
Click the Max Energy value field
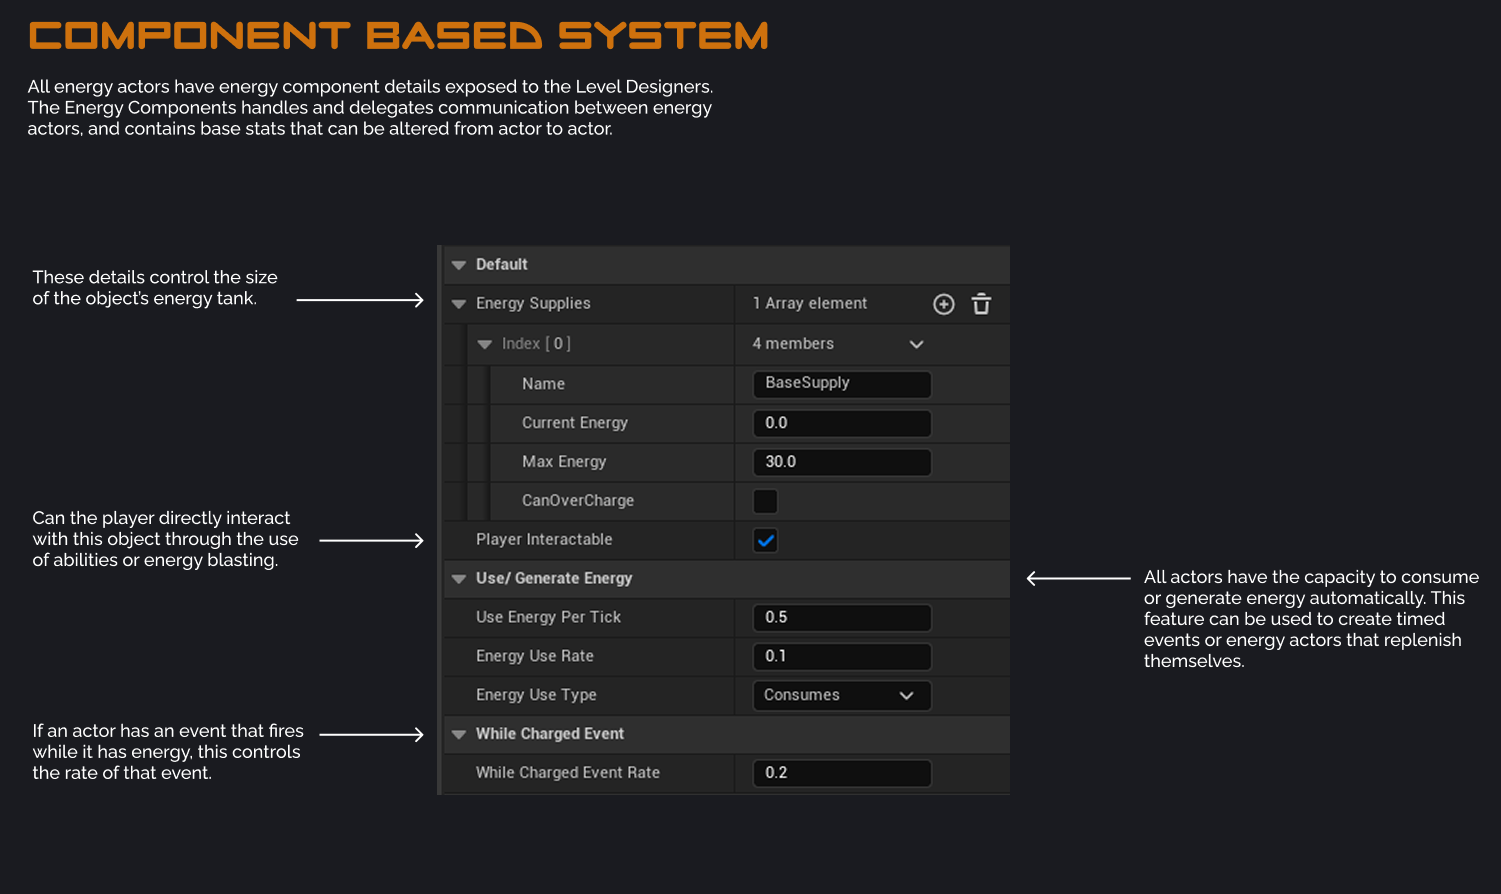(x=841, y=462)
